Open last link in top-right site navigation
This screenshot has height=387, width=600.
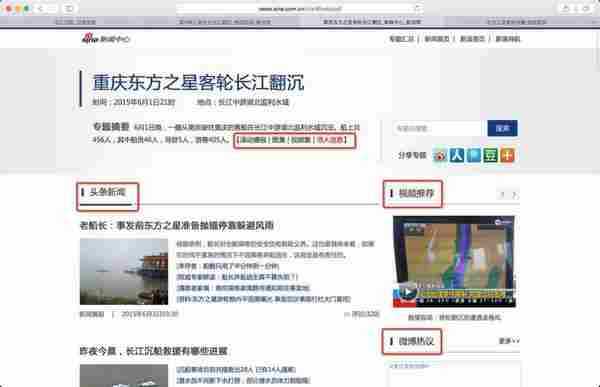(x=508, y=39)
